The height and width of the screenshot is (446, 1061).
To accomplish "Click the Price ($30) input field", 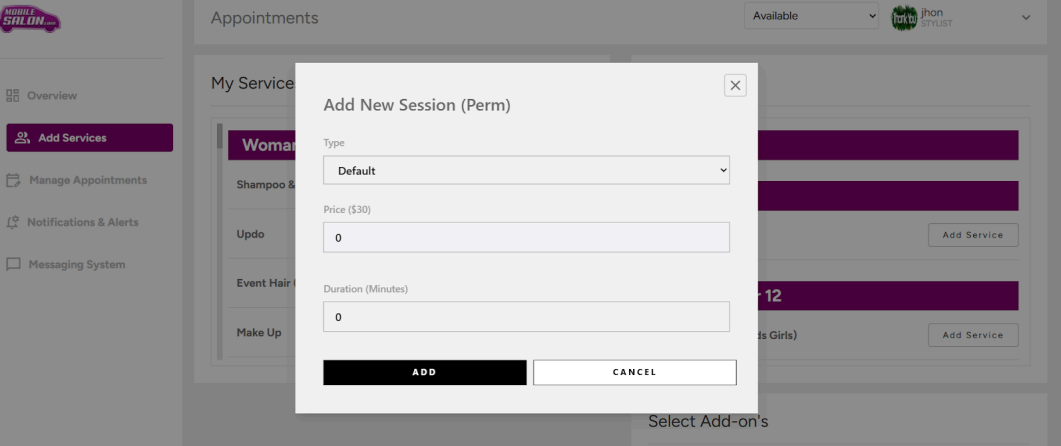I will tap(526, 238).
